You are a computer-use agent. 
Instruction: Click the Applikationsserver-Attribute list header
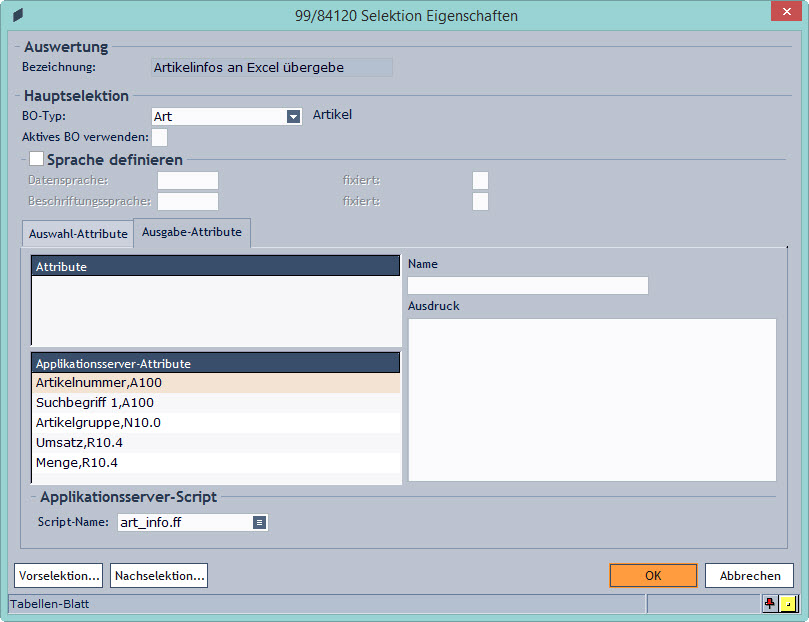click(216, 363)
